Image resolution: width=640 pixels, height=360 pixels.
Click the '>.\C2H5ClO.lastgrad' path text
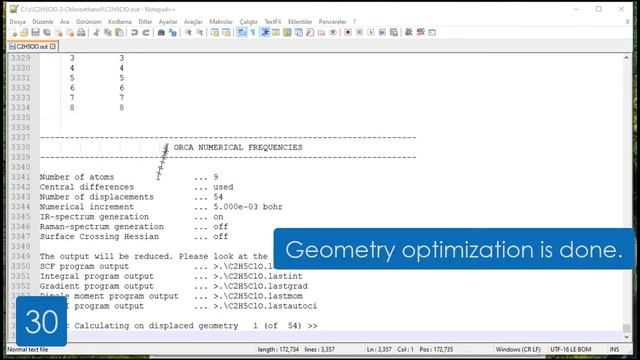[x=260, y=286]
